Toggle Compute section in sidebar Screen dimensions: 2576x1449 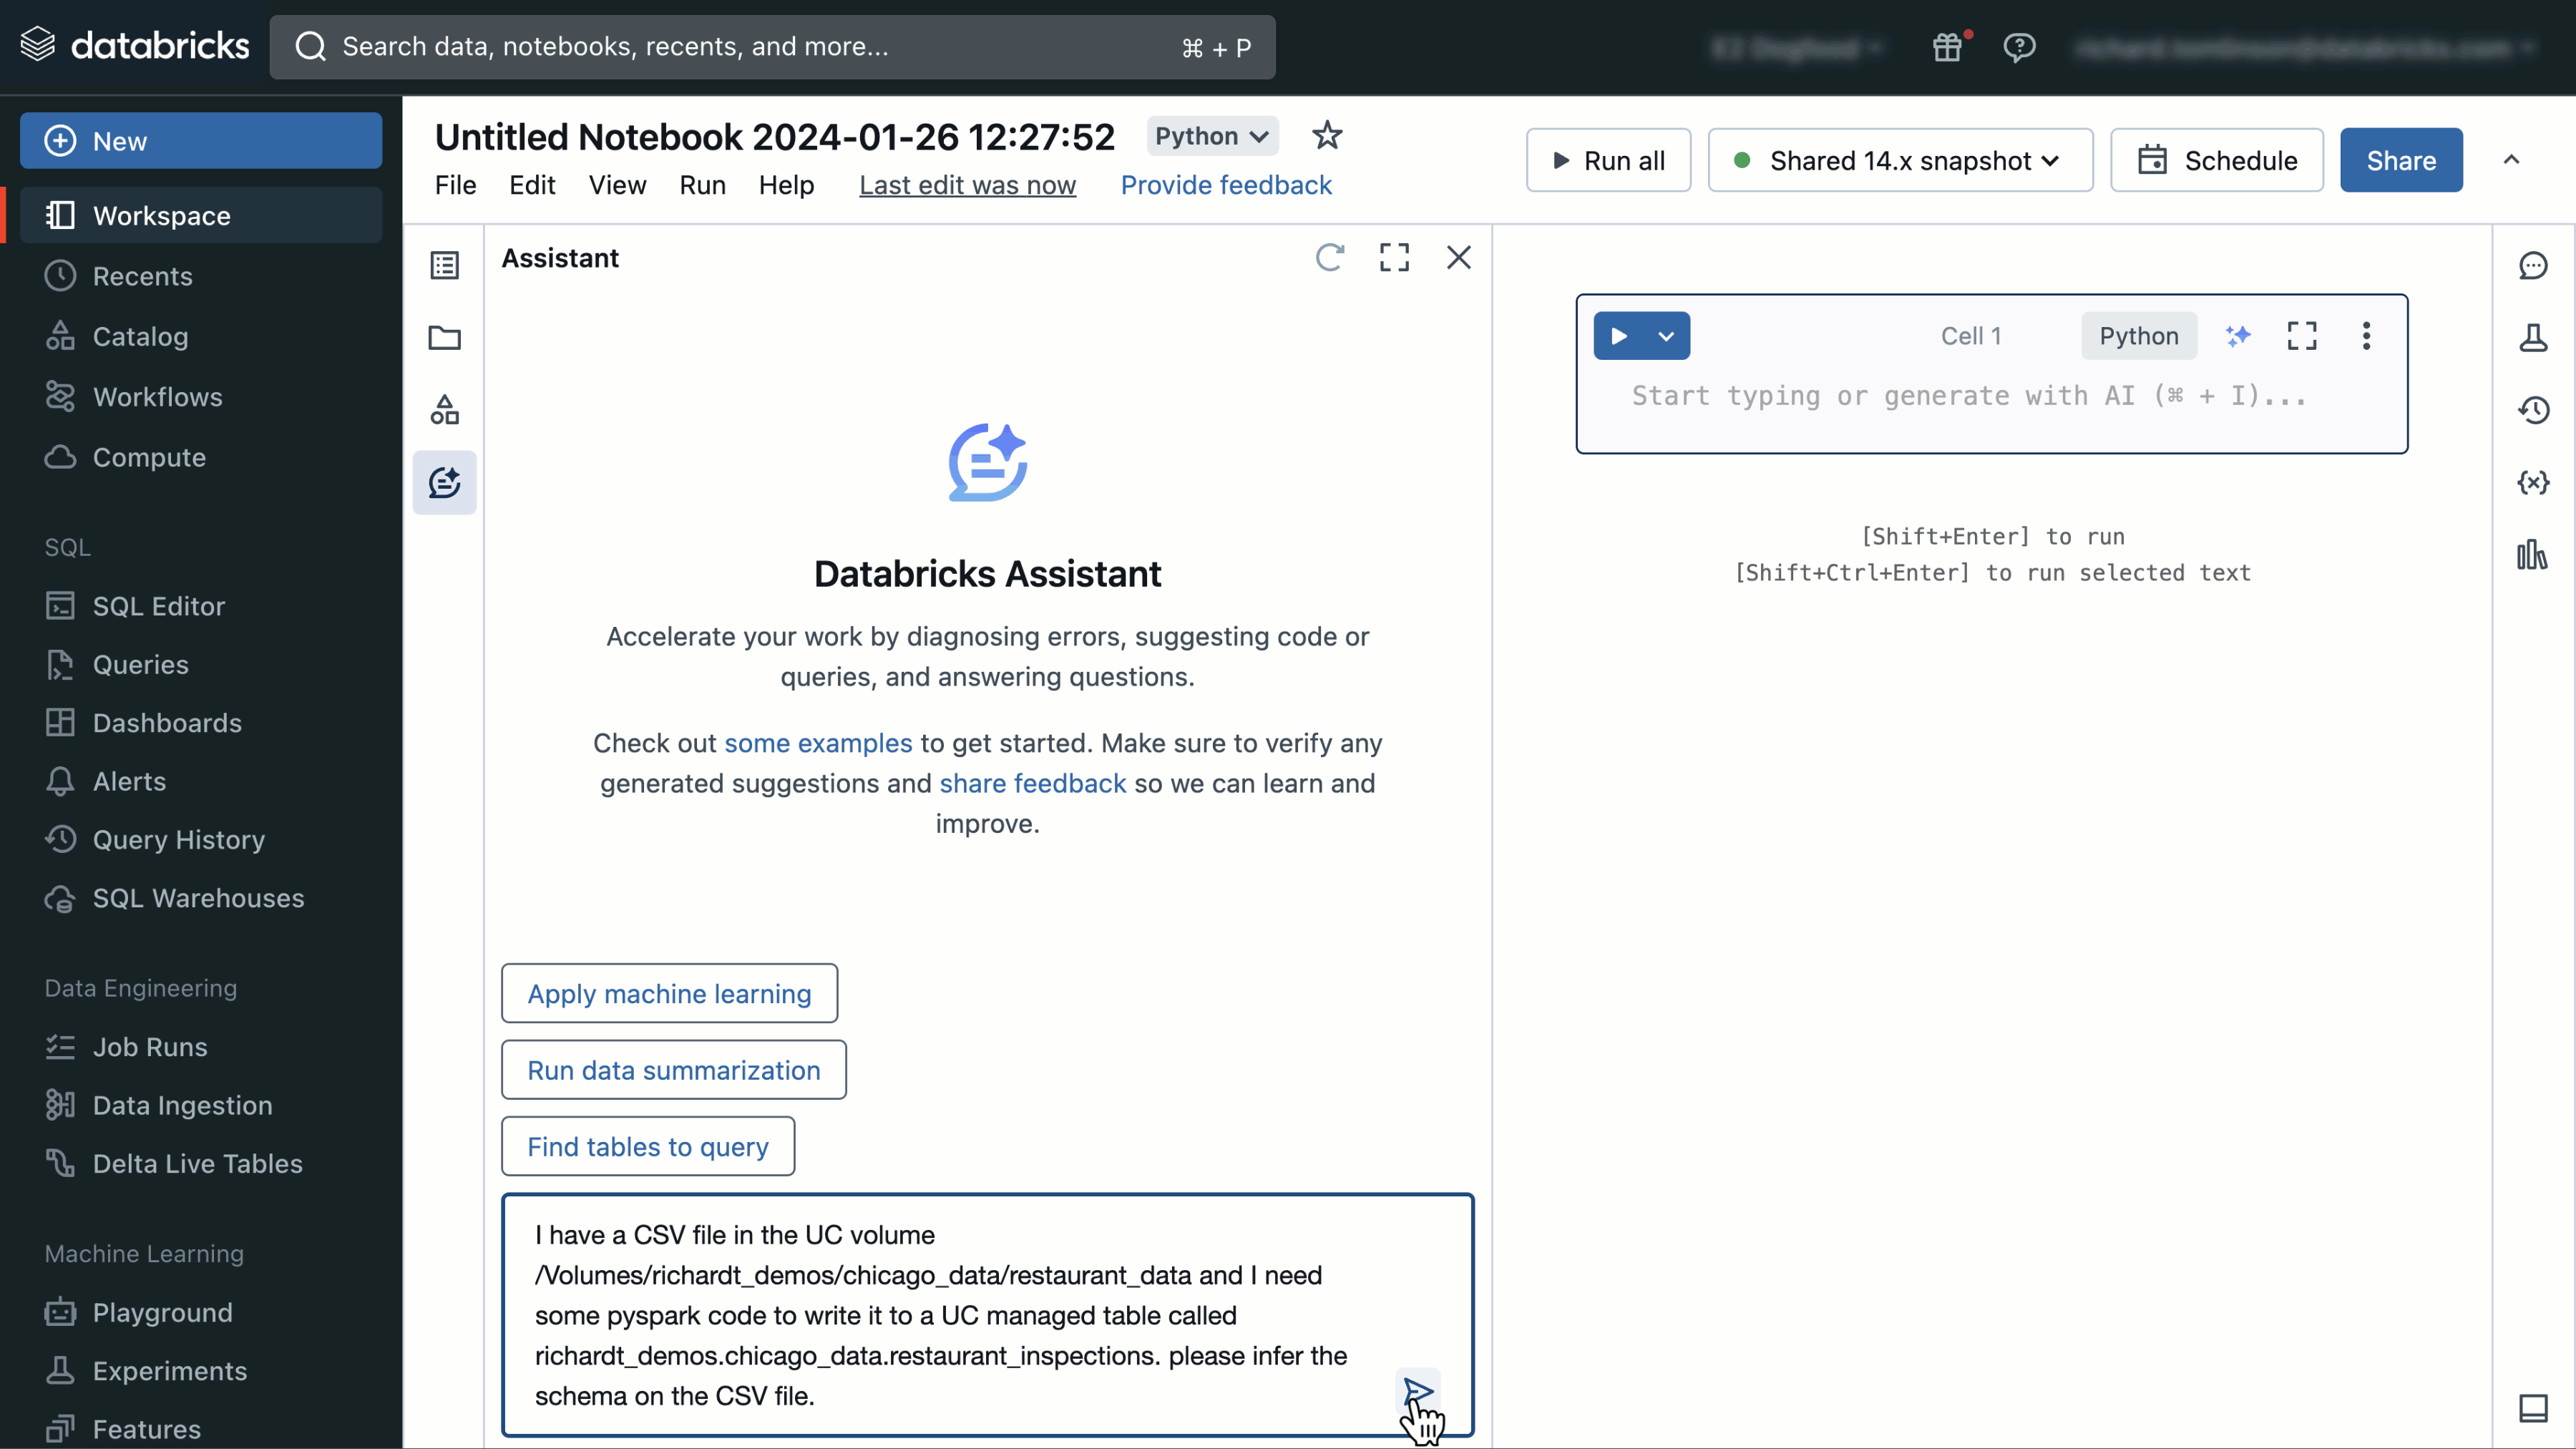(x=149, y=457)
